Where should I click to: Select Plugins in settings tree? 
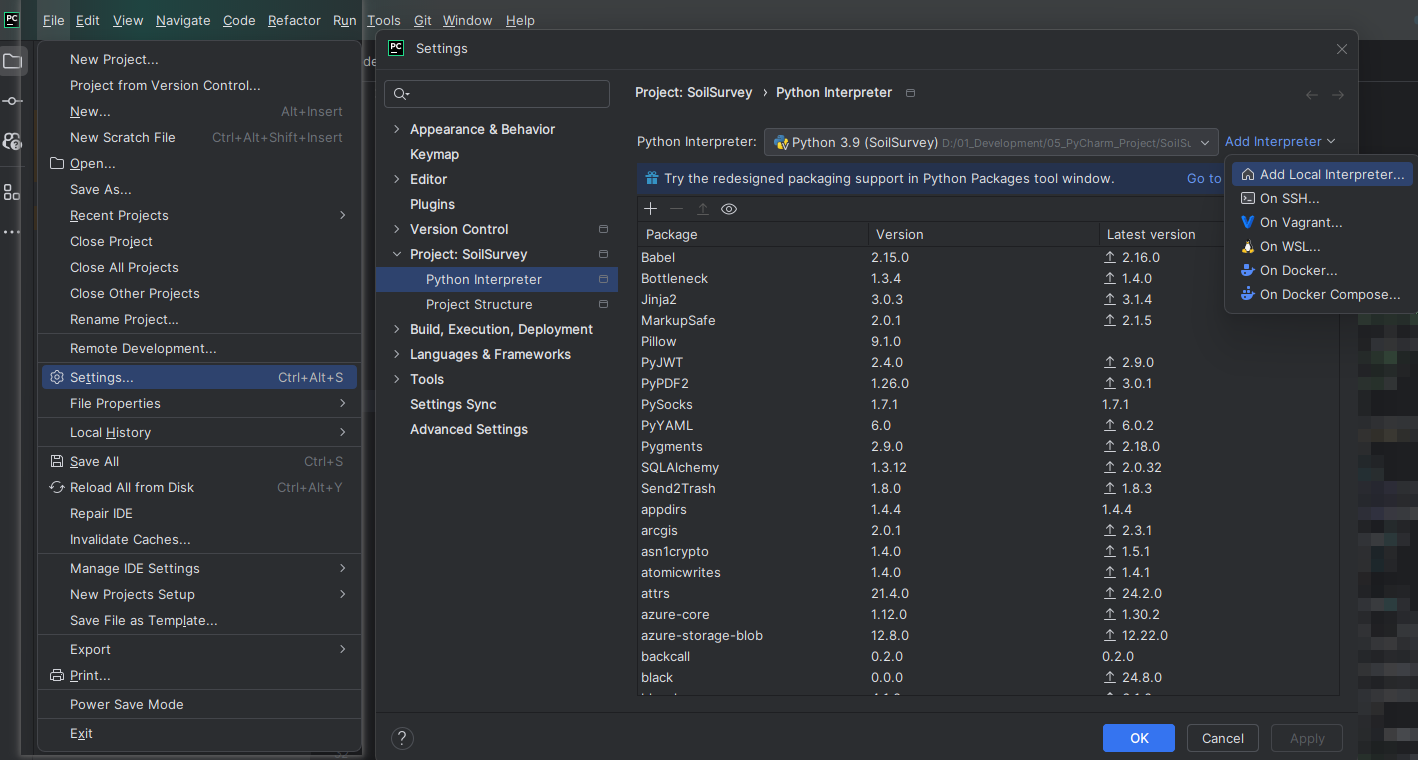tap(432, 204)
